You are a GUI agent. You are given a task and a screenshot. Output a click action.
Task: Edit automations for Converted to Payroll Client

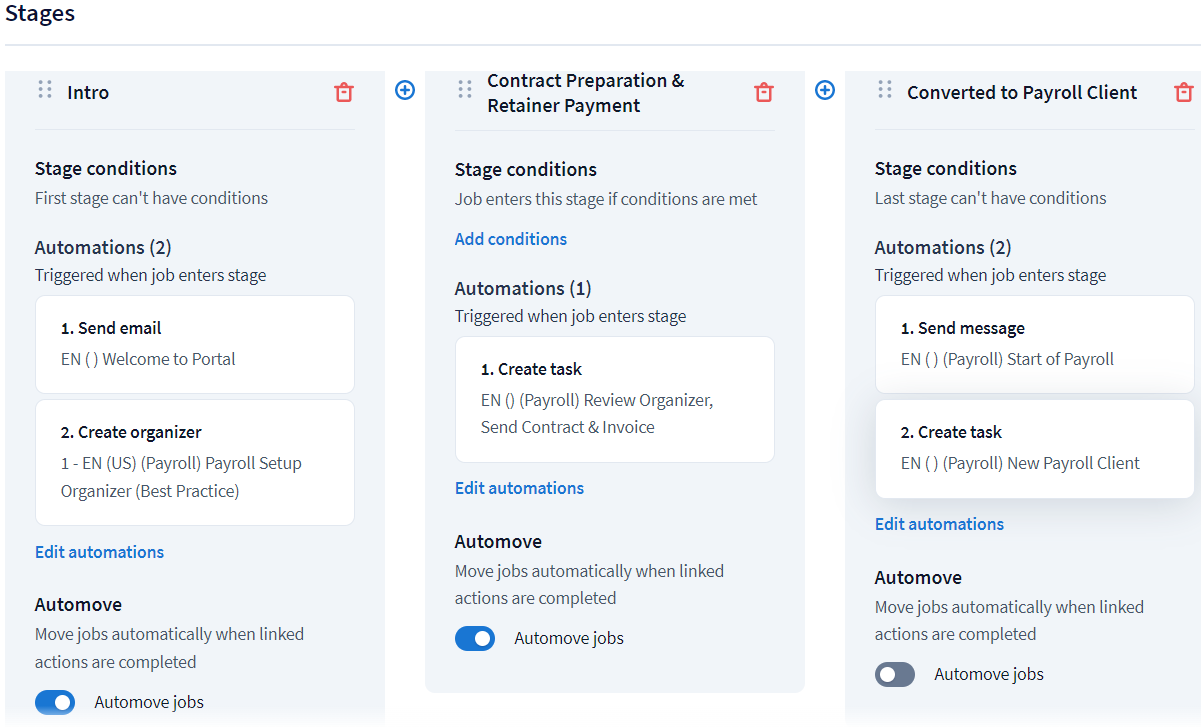(939, 524)
